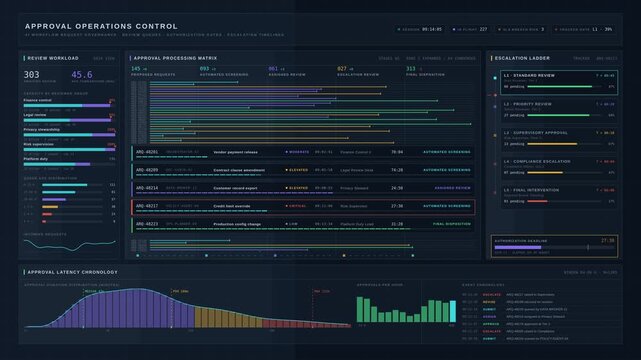Click the Incoming Requests sparkline chart
This screenshot has height=360, width=641.
pos(69,244)
